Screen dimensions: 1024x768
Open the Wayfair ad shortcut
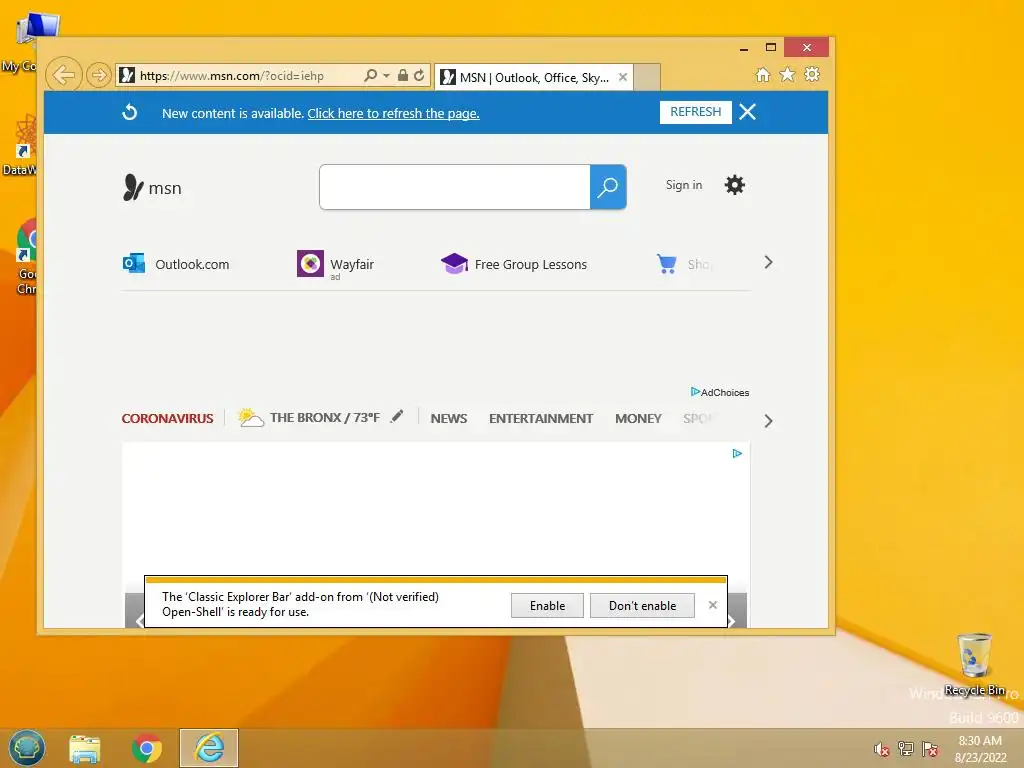(x=336, y=264)
